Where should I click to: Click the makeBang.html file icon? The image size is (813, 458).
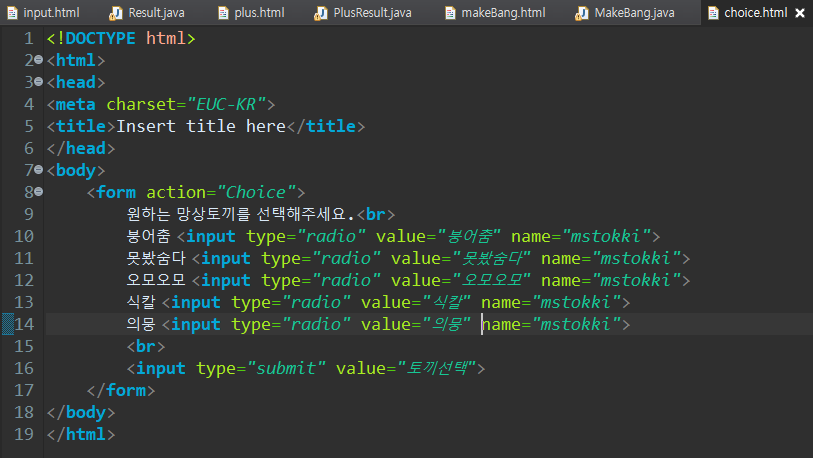coord(450,13)
